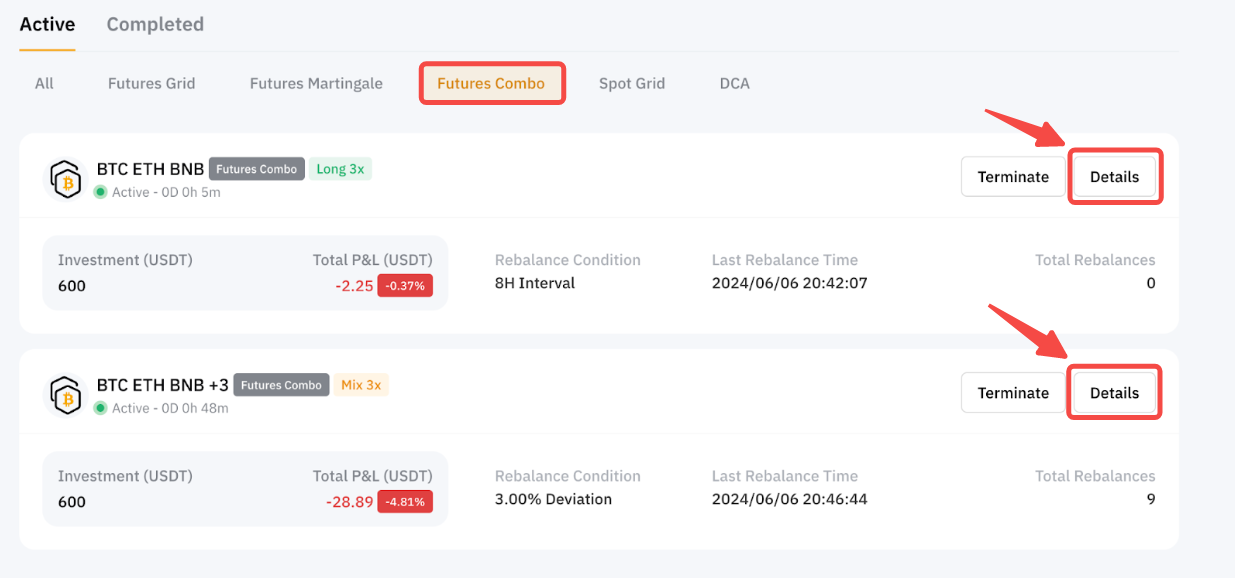Switch to the Active tab
The image size is (1235, 578).
click(47, 24)
